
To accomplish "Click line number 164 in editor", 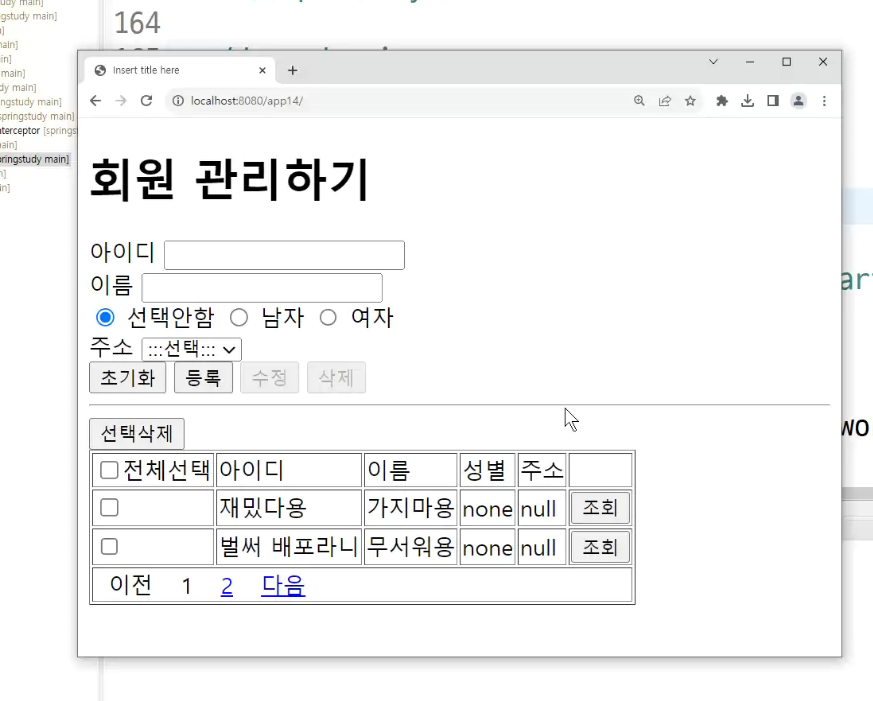I will pos(137,23).
